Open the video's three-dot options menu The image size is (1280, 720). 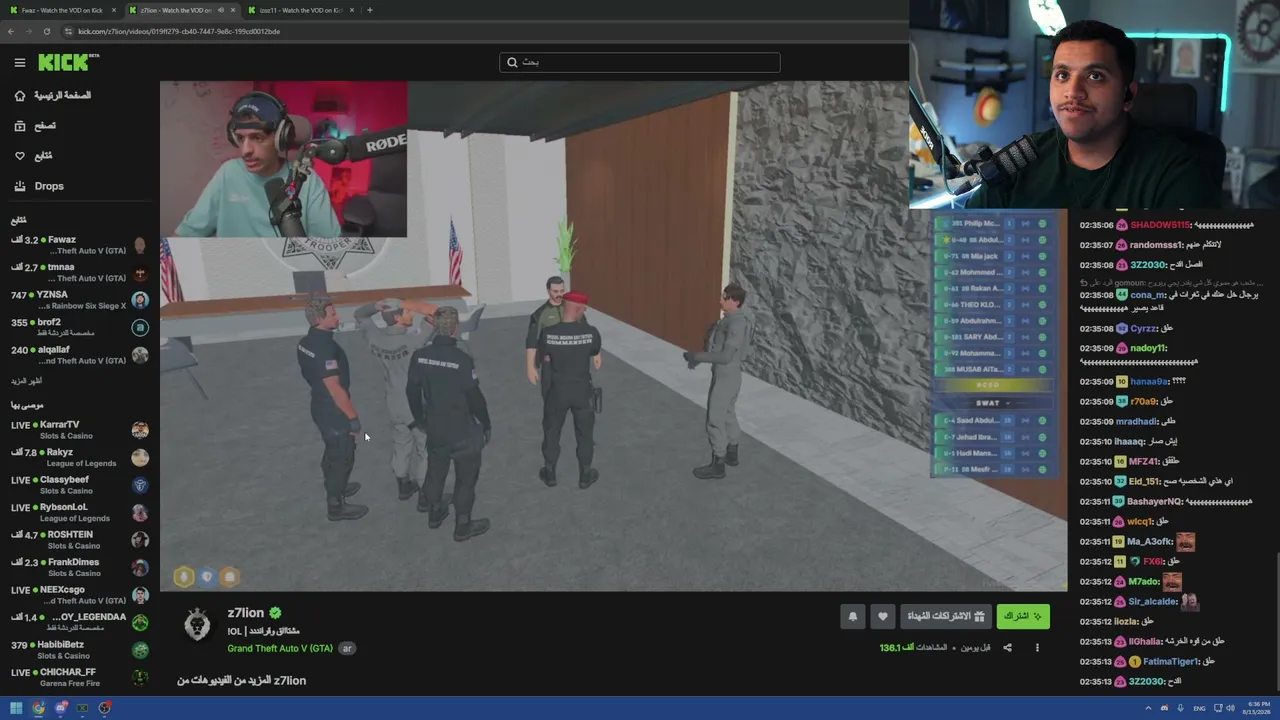click(1037, 648)
